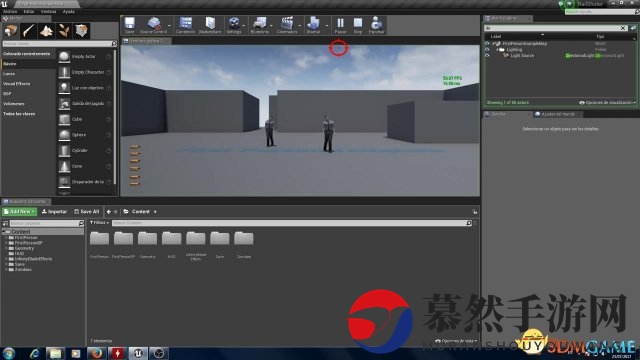Toggle visibility of Lighting folder

[487, 49]
